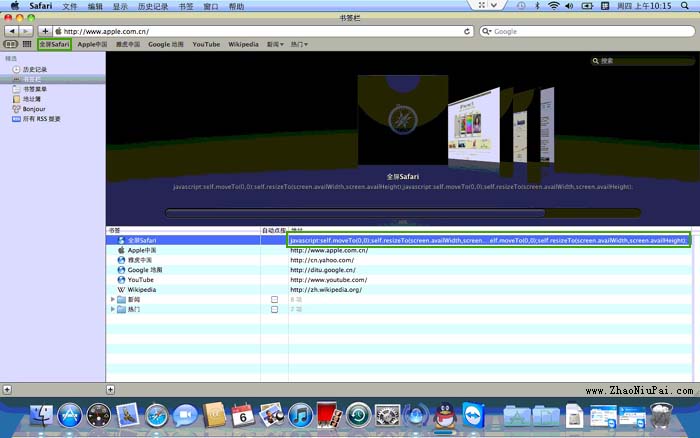Expand the 新闻 folder in bookmarks list
700x438 pixels.
pyautogui.click(x=112, y=299)
